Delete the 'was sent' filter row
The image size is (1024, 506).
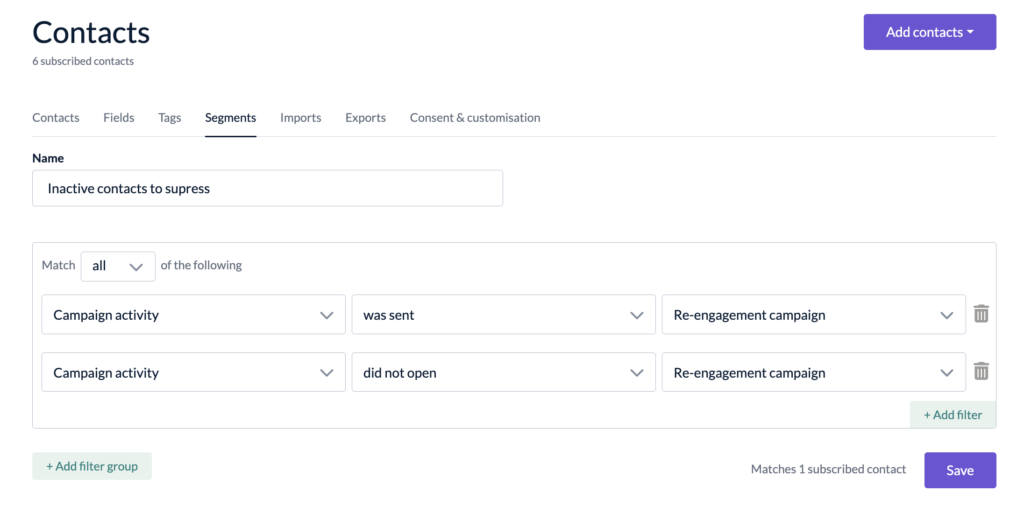click(x=981, y=314)
